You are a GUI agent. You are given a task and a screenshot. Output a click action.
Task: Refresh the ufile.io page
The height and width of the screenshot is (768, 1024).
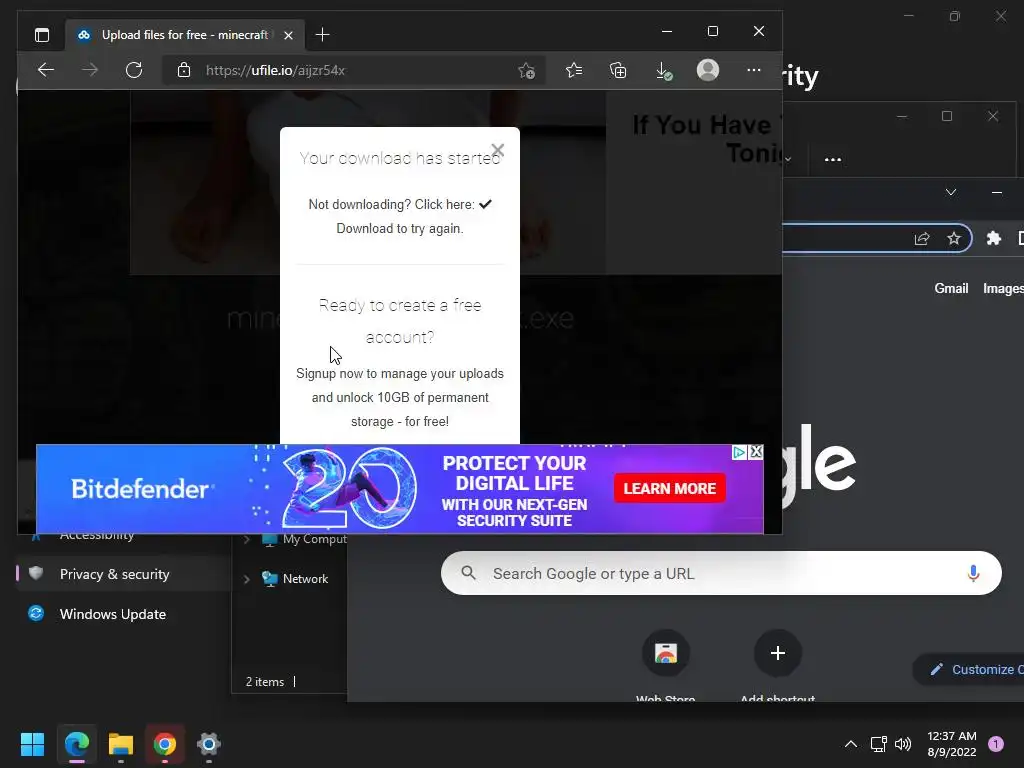(134, 70)
